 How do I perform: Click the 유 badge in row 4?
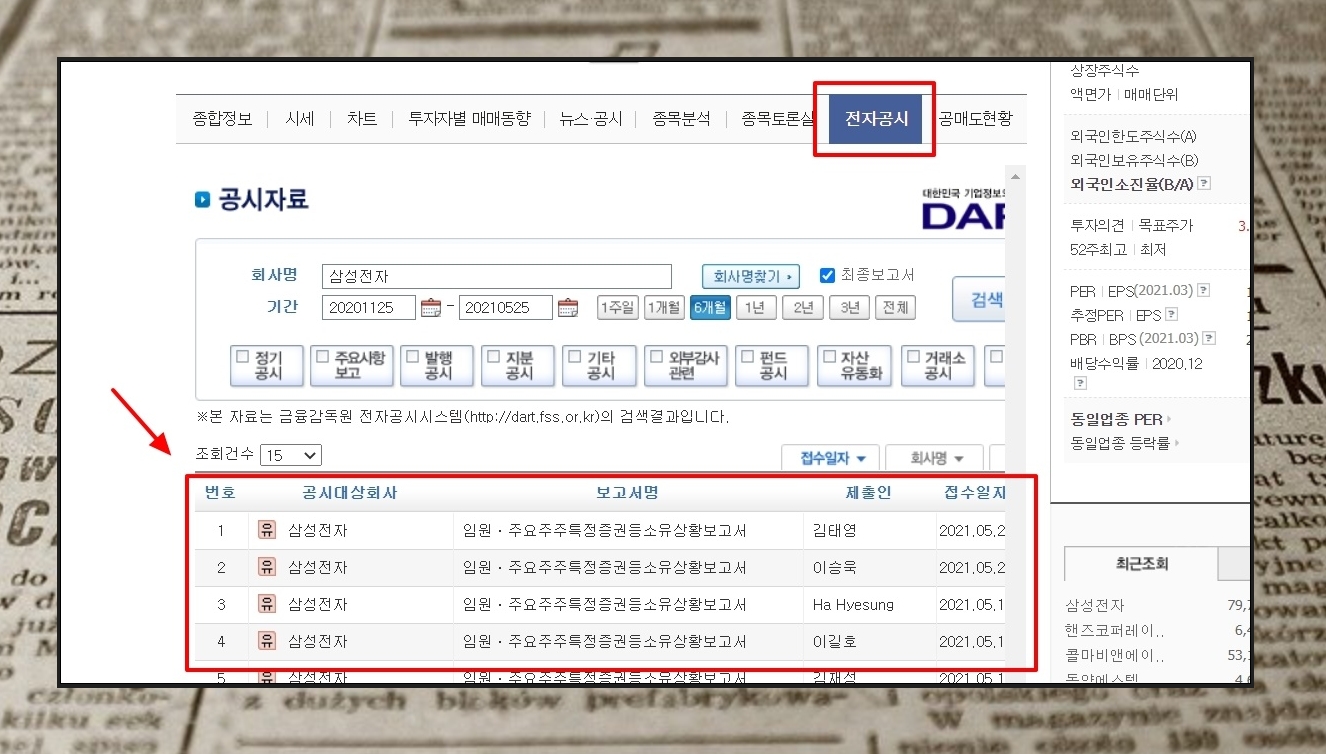(267, 641)
